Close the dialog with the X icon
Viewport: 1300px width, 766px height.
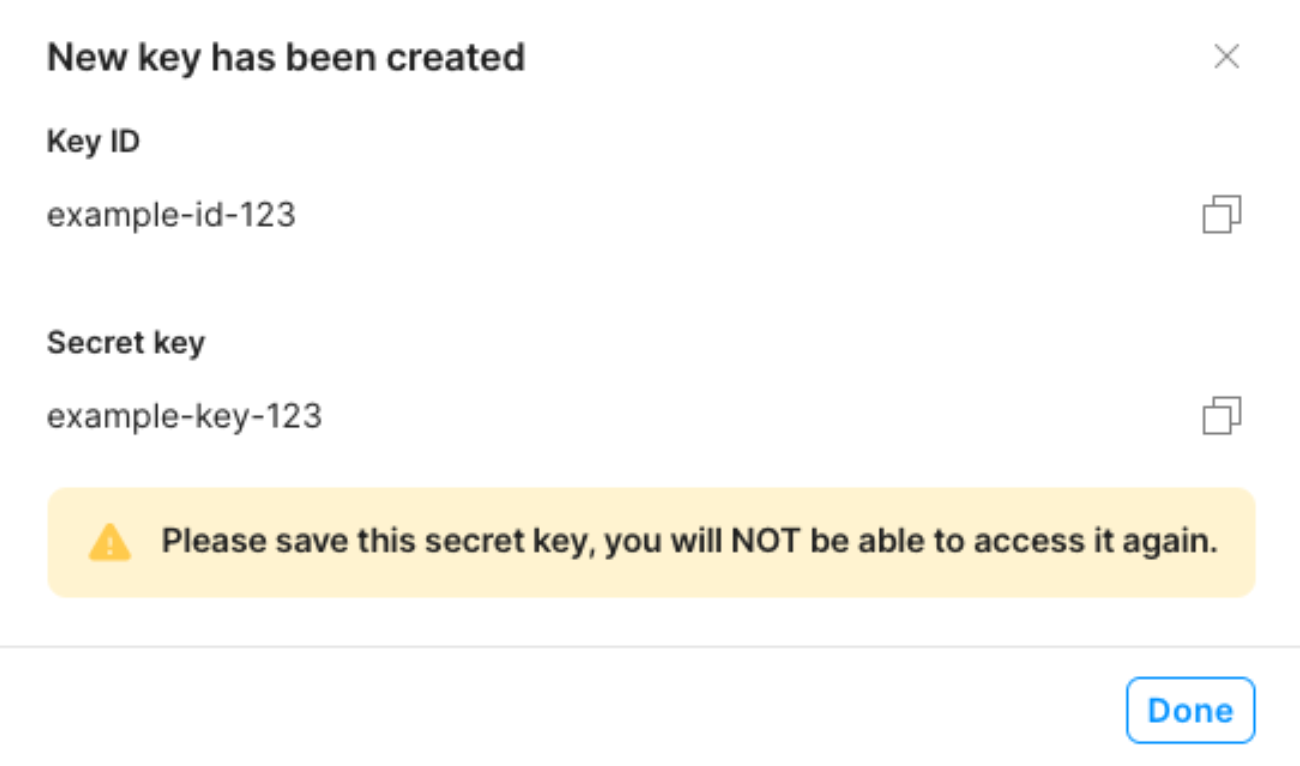(1226, 57)
